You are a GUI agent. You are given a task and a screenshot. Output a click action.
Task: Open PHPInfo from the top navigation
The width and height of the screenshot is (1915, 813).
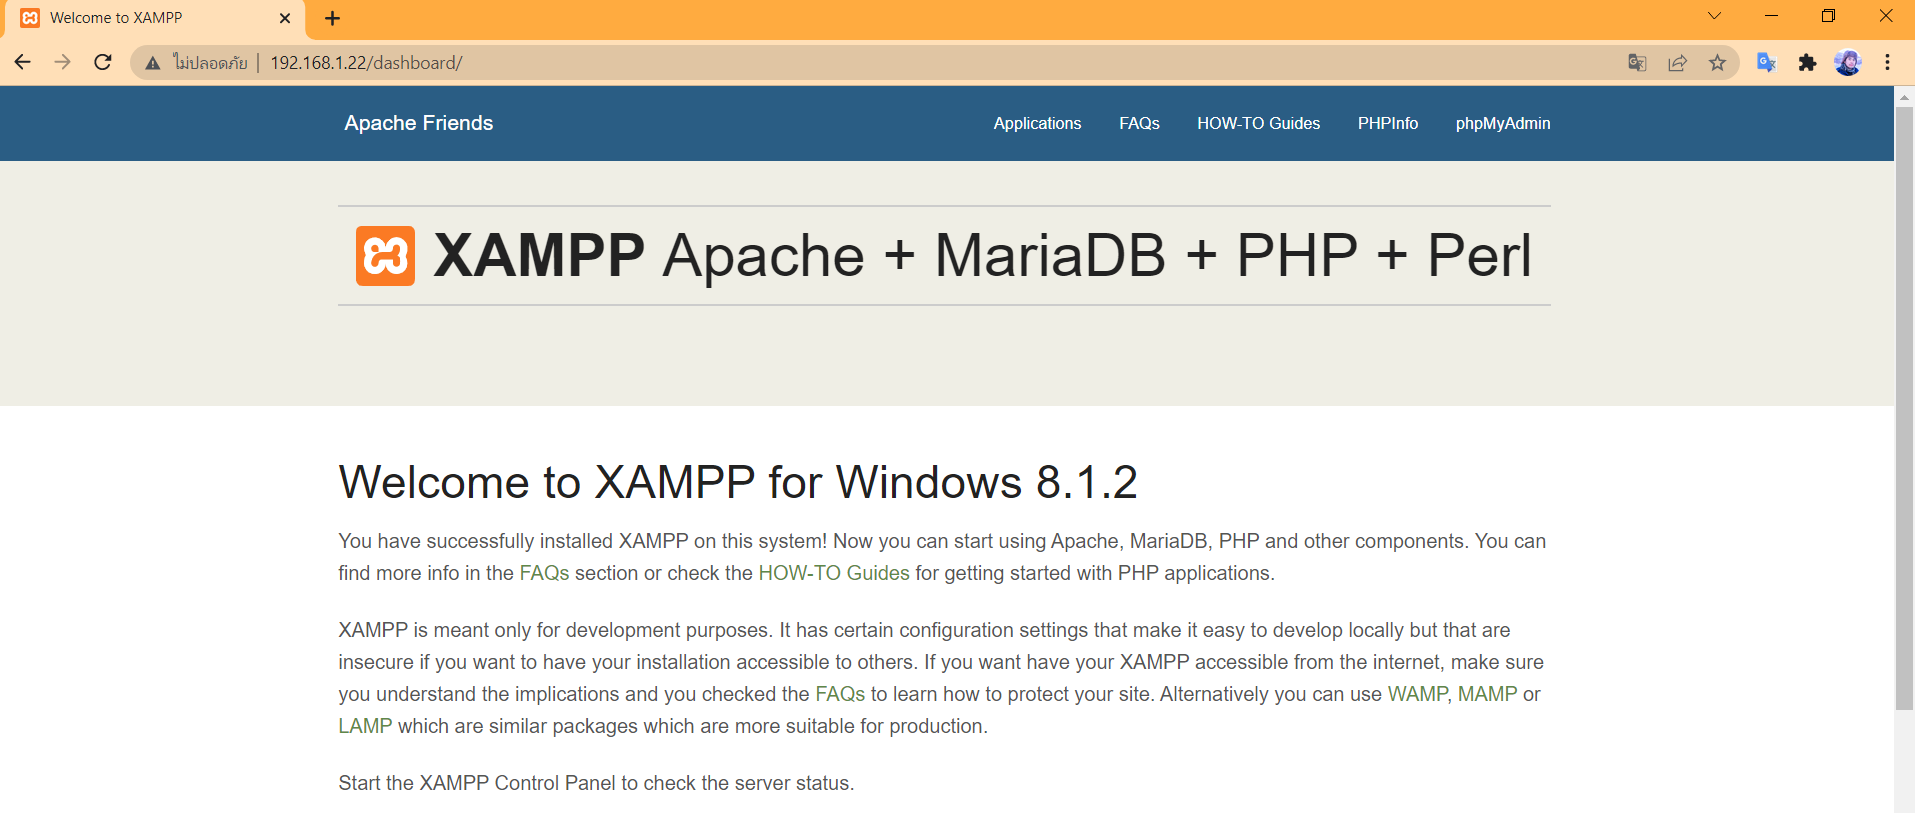pos(1387,123)
